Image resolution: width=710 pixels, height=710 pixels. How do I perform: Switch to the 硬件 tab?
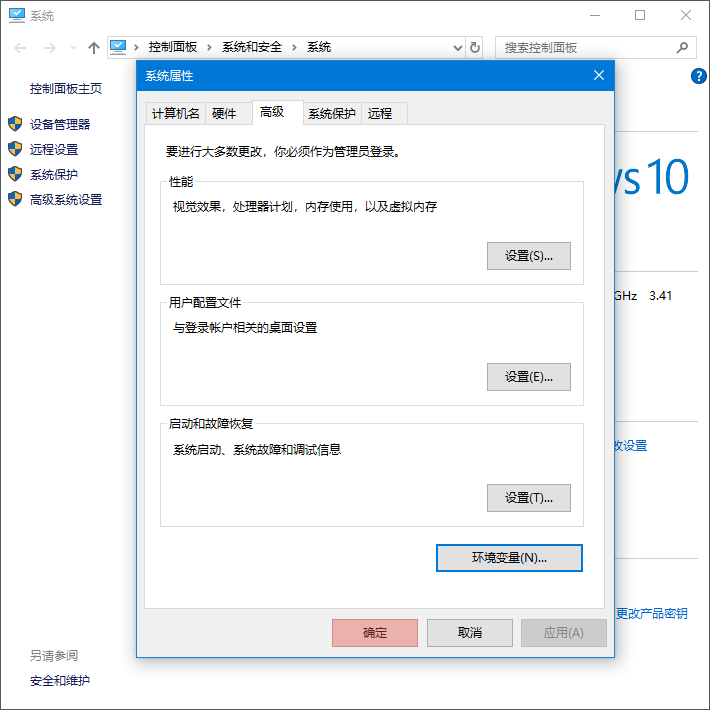229,113
